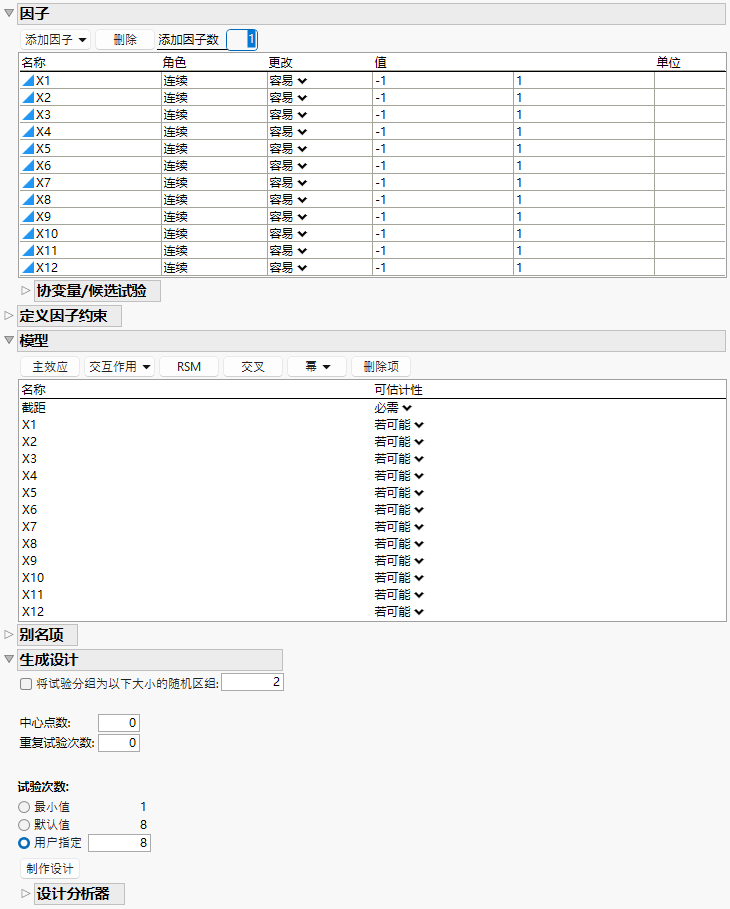
Task: Select the 默认值 radio button
Action: point(24,825)
